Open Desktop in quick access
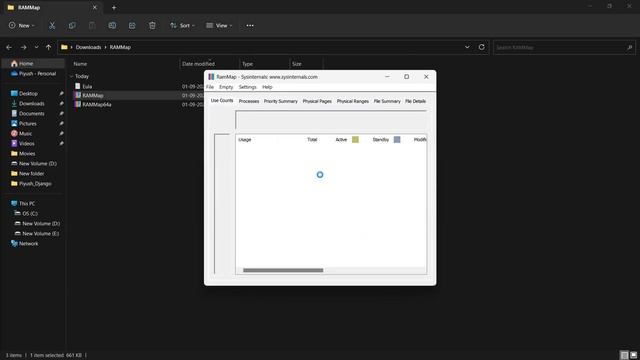The image size is (640, 360). 24,93
